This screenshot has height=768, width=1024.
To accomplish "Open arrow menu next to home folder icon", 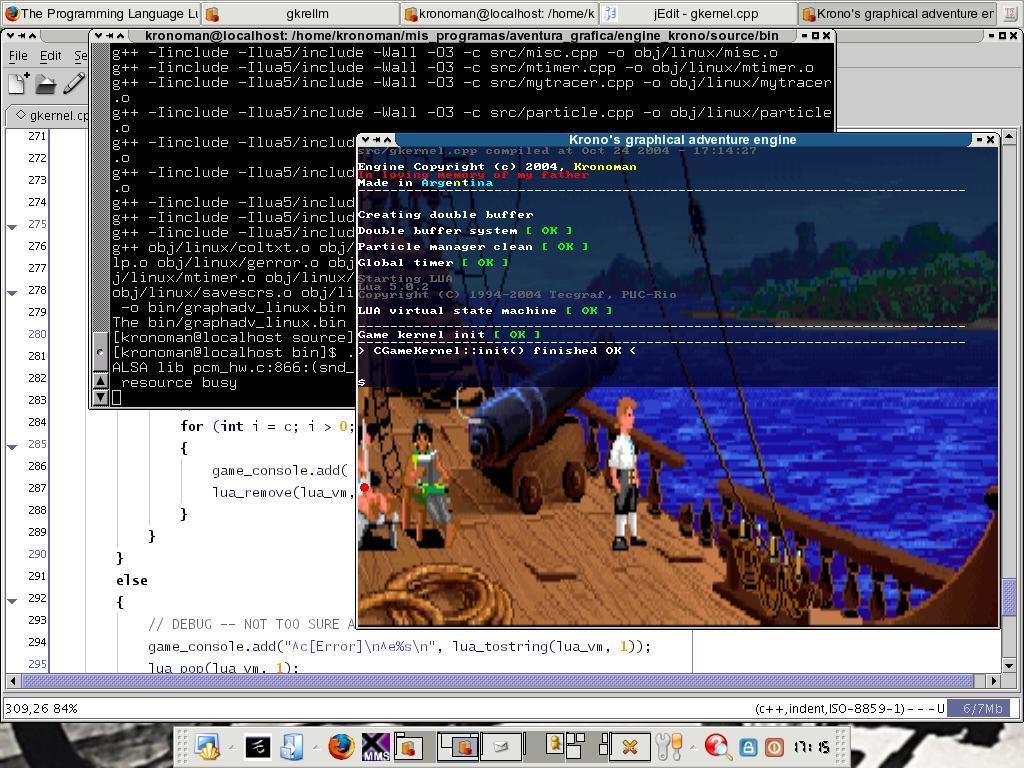I will (315, 746).
